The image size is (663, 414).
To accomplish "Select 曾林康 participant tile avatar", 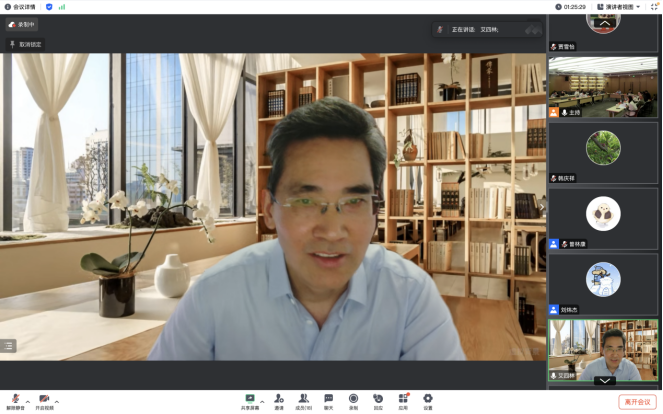I will (x=603, y=214).
